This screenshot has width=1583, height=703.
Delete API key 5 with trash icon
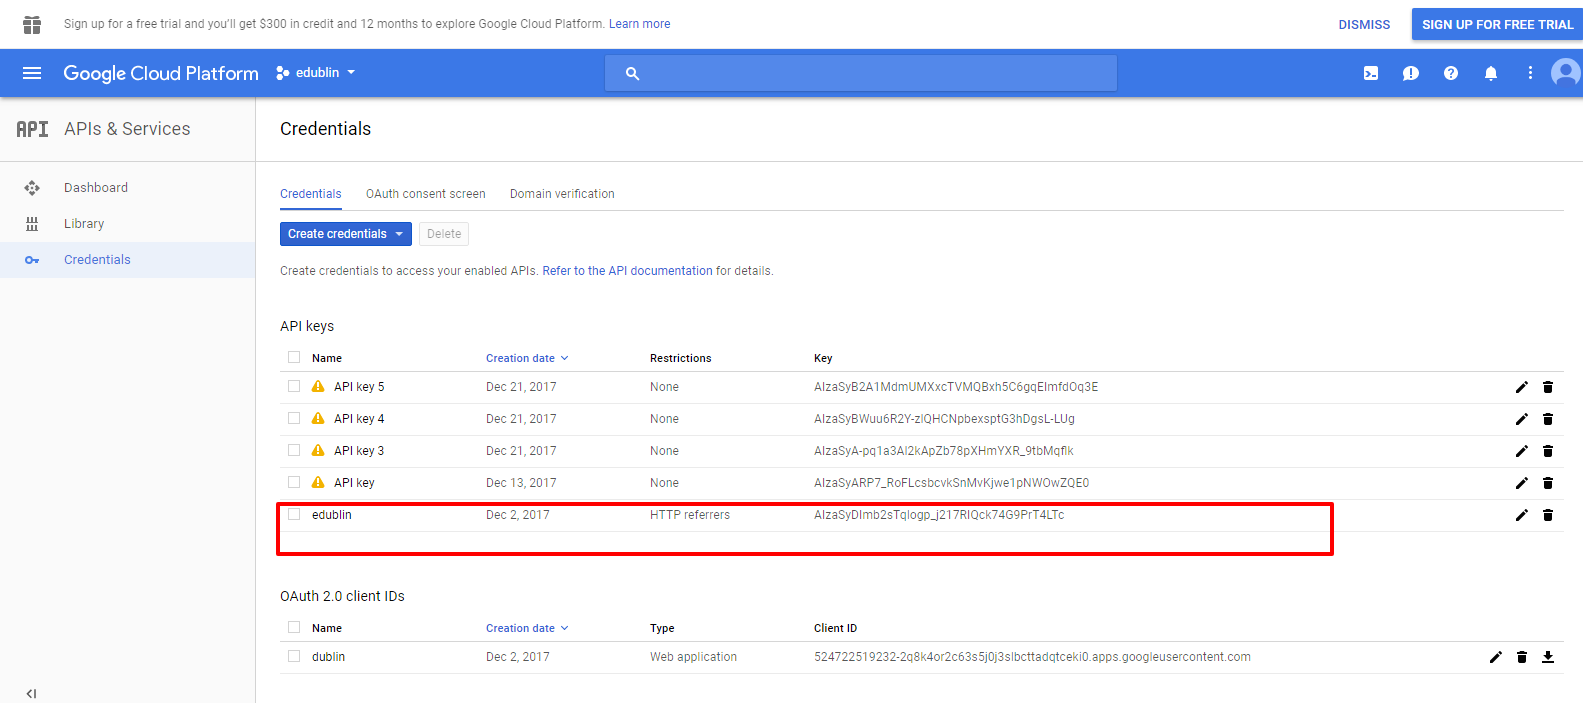click(1548, 387)
